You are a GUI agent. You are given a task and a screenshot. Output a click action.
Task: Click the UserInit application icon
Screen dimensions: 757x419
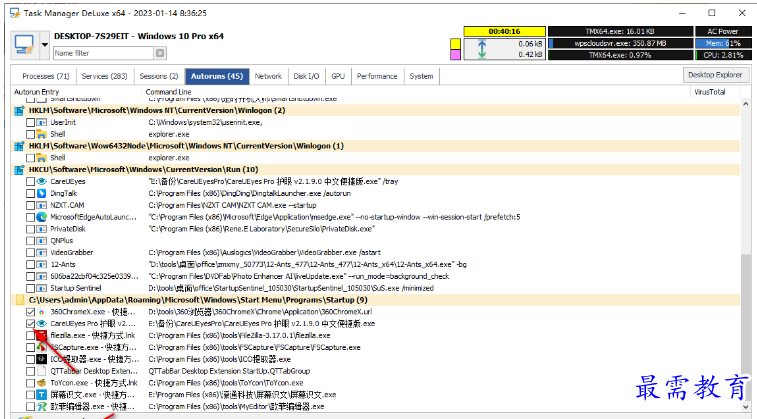click(42, 123)
